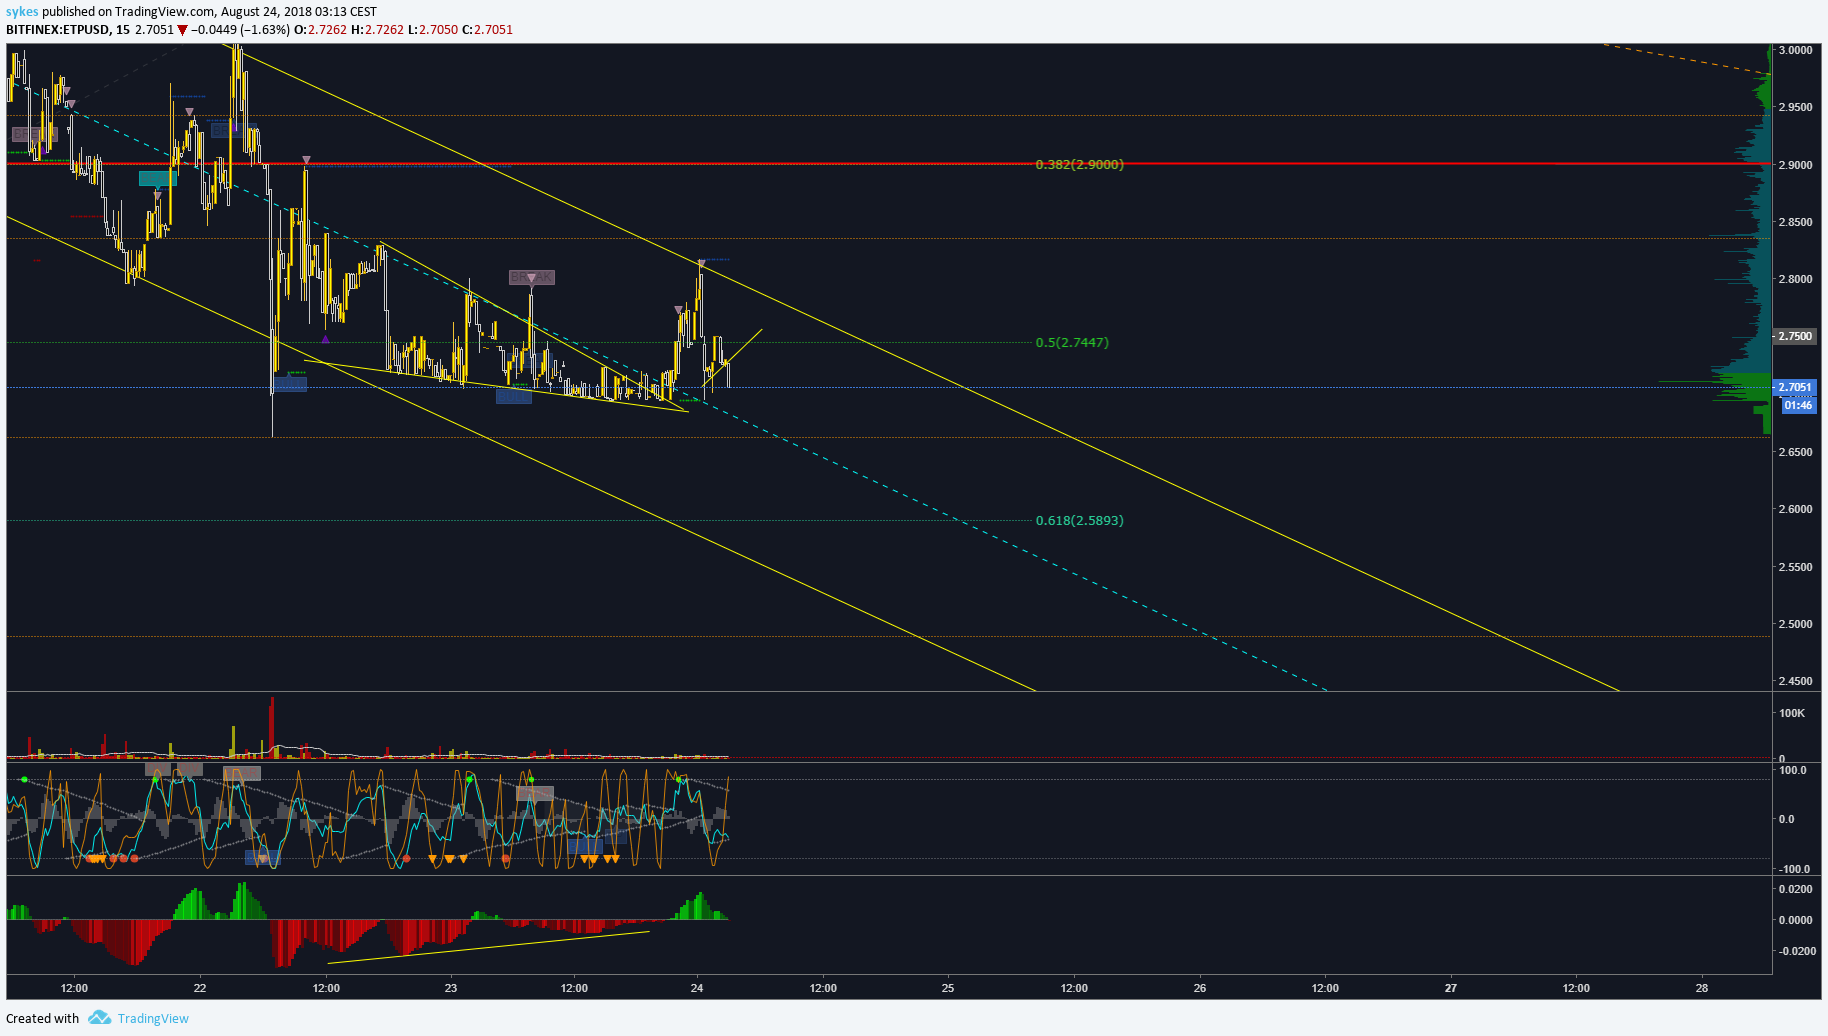Click the highlighted 2.7500 price axis label
The height and width of the screenshot is (1036, 1828).
pos(1794,336)
